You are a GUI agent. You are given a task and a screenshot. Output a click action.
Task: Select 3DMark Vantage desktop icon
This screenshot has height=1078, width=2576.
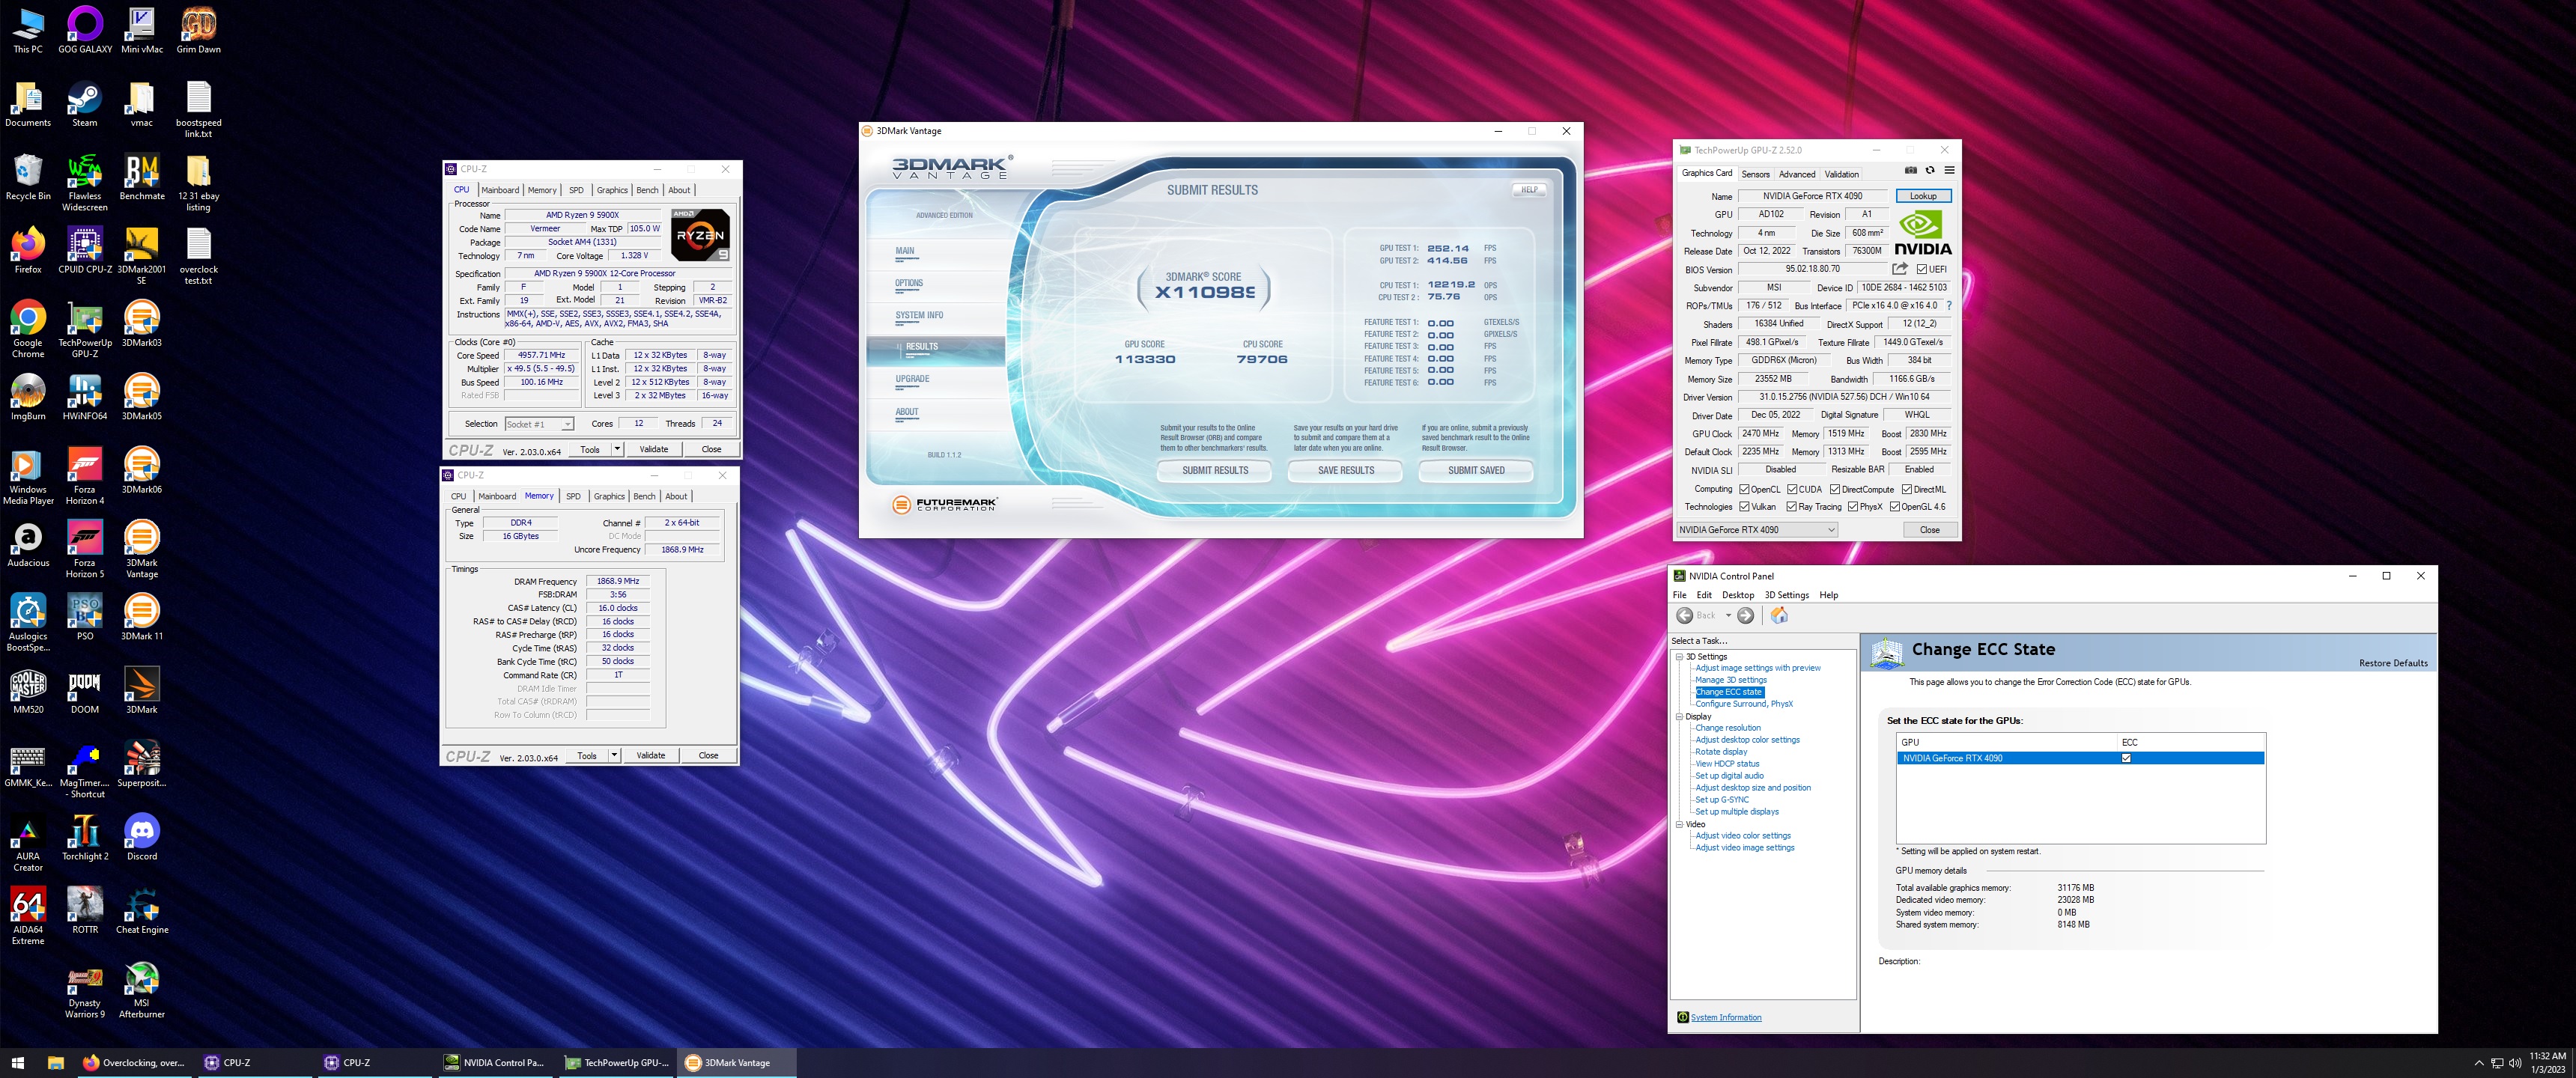142,549
